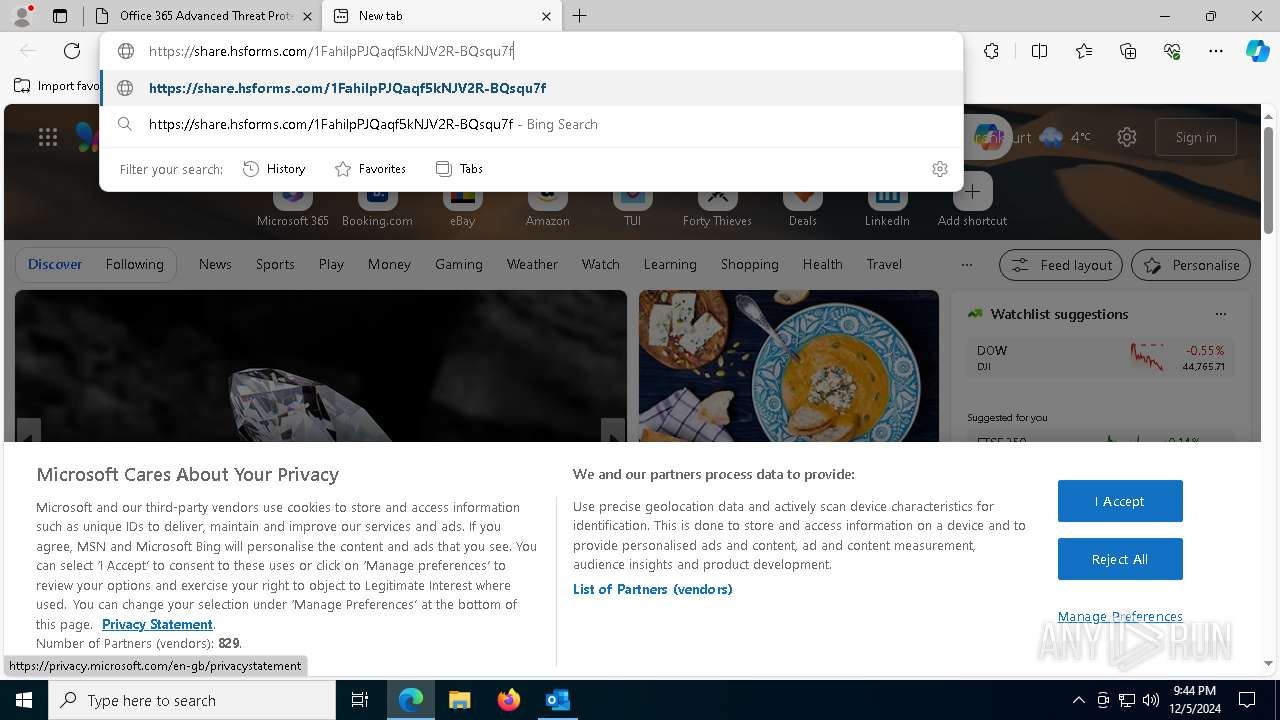Open Browser essentials icon
This screenshot has height=720, width=1280.
pos(1172,51)
